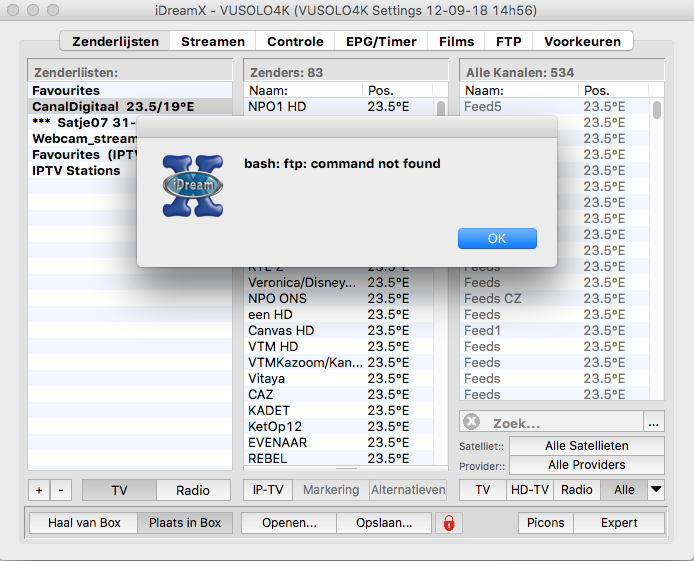Click the Opslaan button
The height and width of the screenshot is (561, 694).
(x=383, y=523)
